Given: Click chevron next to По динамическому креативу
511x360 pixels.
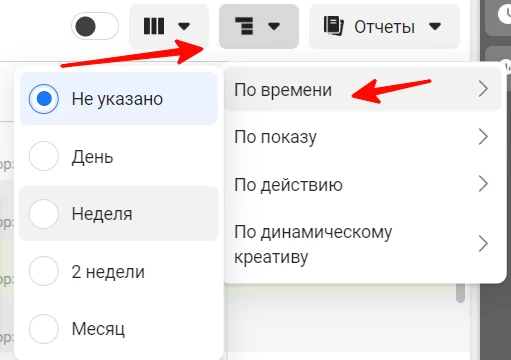Looking at the screenshot, I should pyautogui.click(x=483, y=244).
